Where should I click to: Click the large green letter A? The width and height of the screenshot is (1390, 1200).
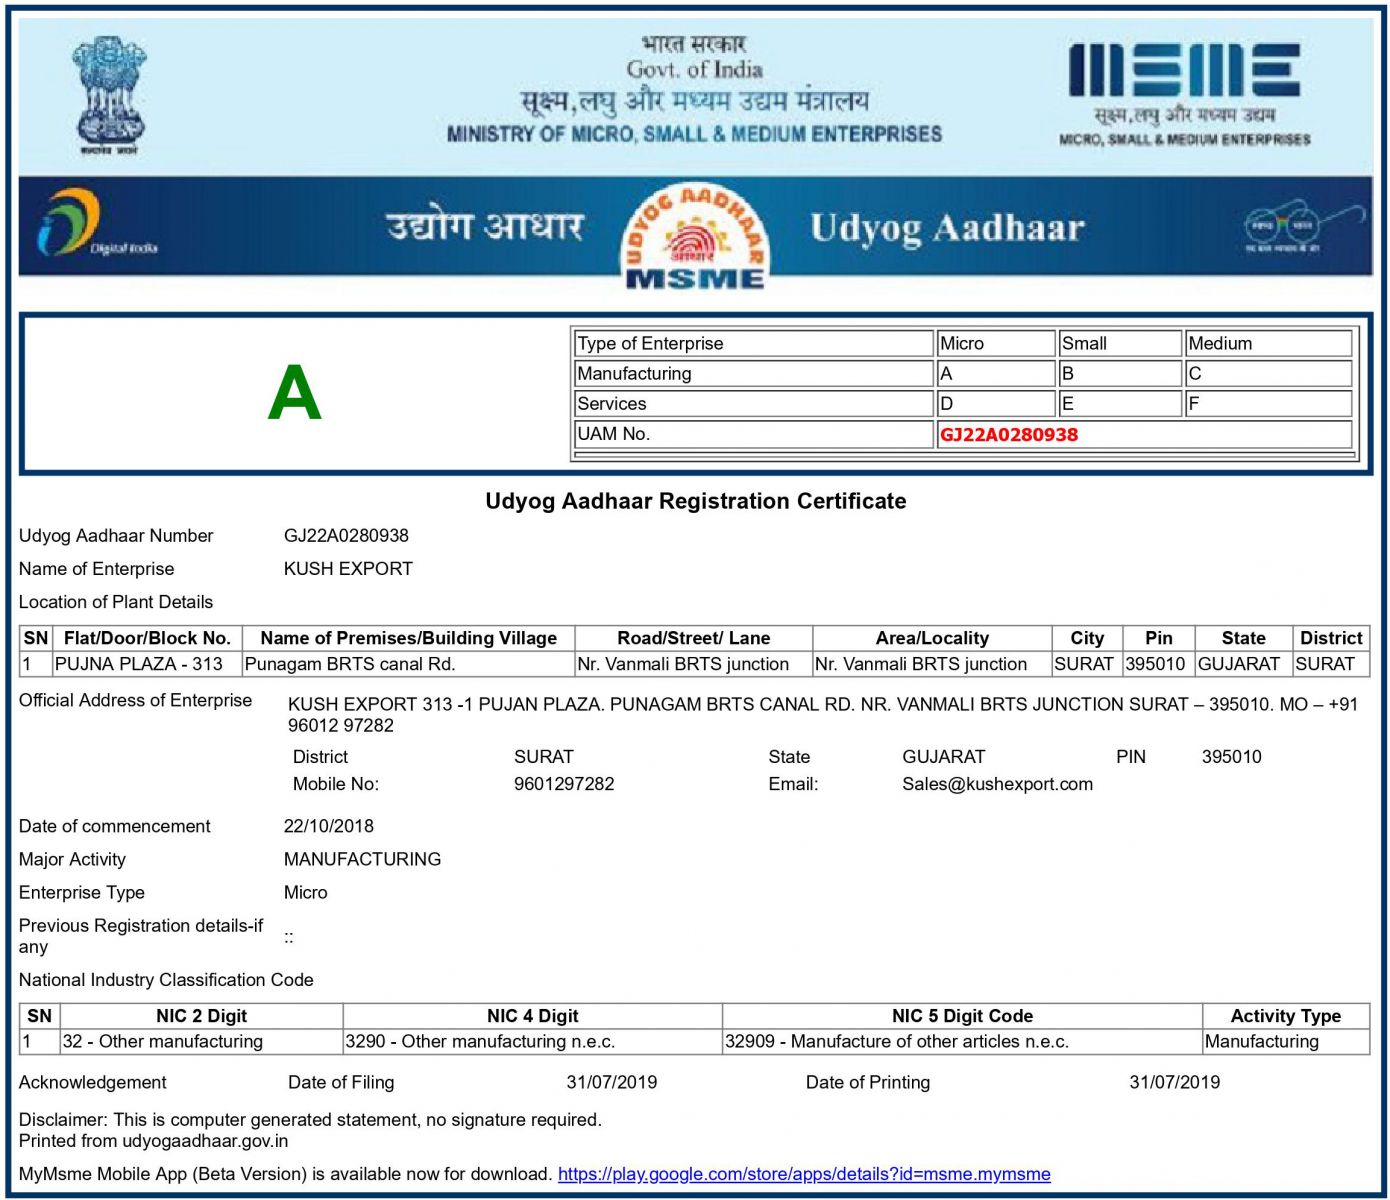(x=294, y=392)
